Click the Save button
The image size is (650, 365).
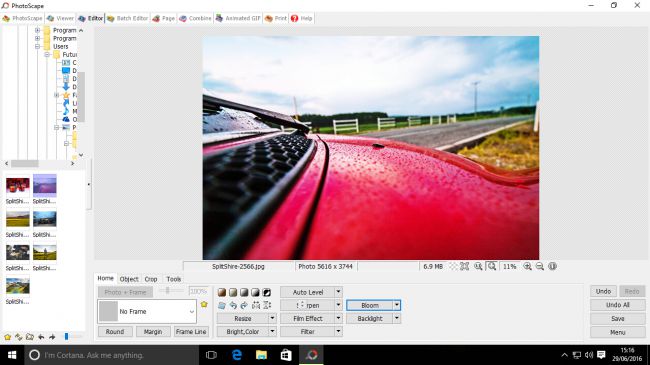pyautogui.click(x=618, y=319)
